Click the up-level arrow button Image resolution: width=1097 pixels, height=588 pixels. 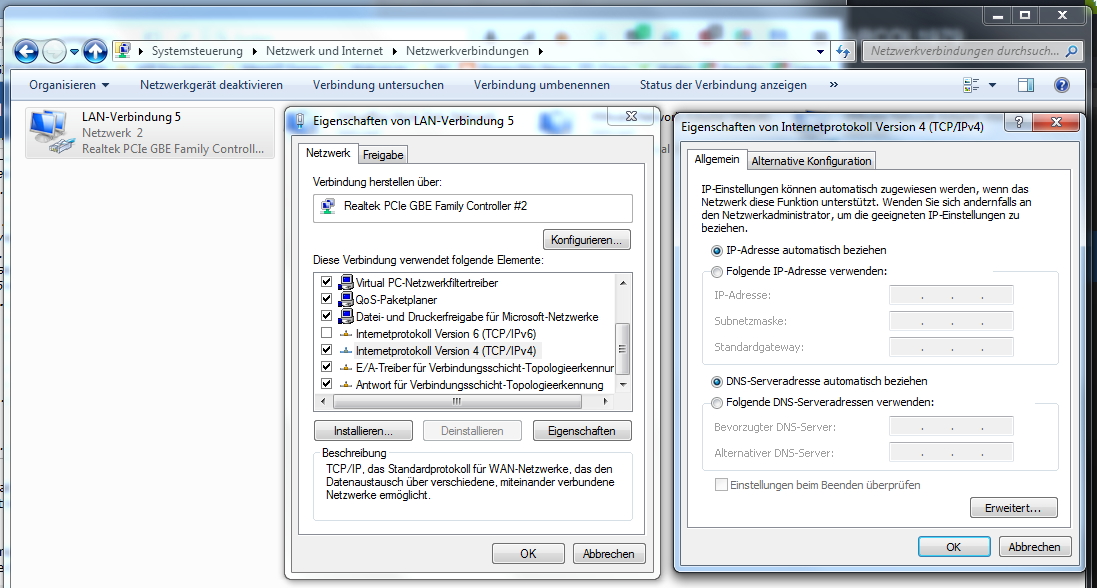click(94, 51)
